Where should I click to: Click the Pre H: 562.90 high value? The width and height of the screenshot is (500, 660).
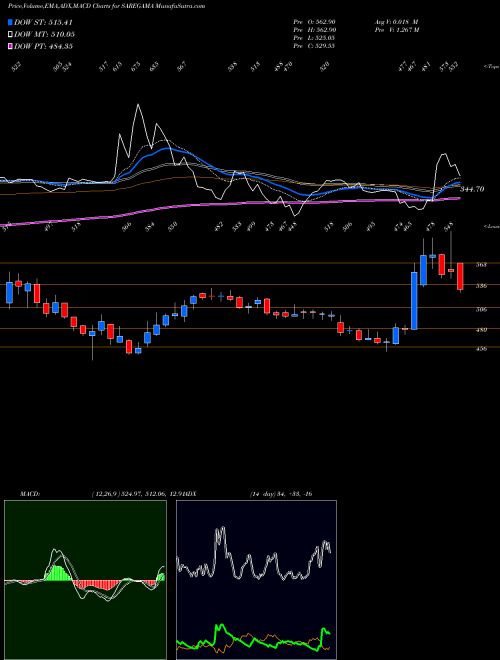click(314, 29)
